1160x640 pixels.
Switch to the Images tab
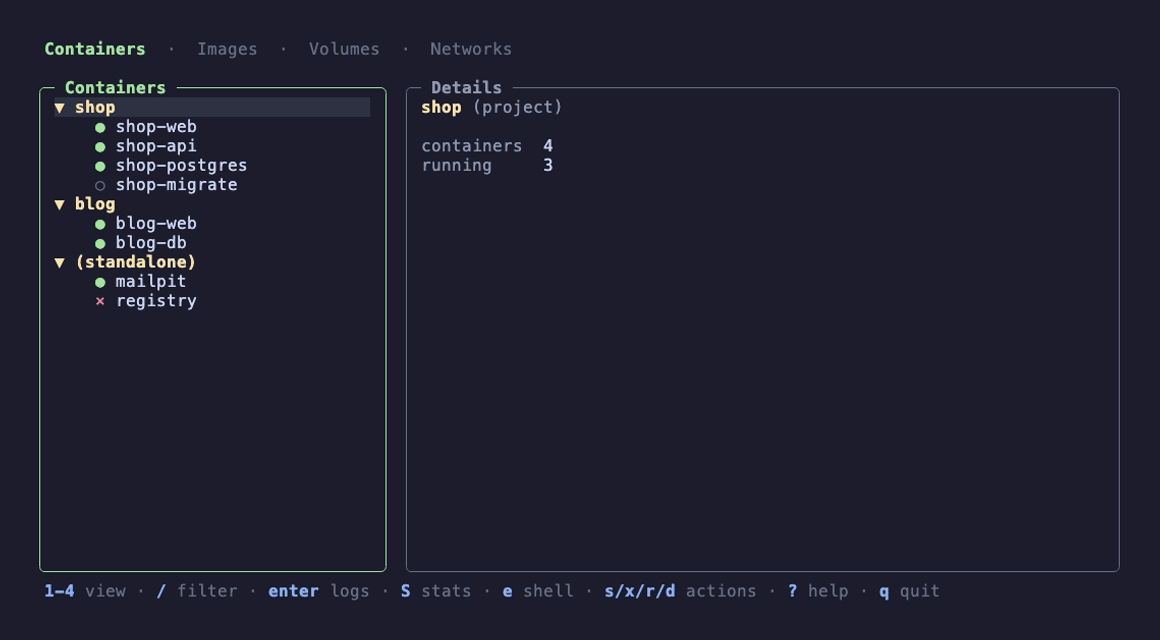tap(227, 49)
